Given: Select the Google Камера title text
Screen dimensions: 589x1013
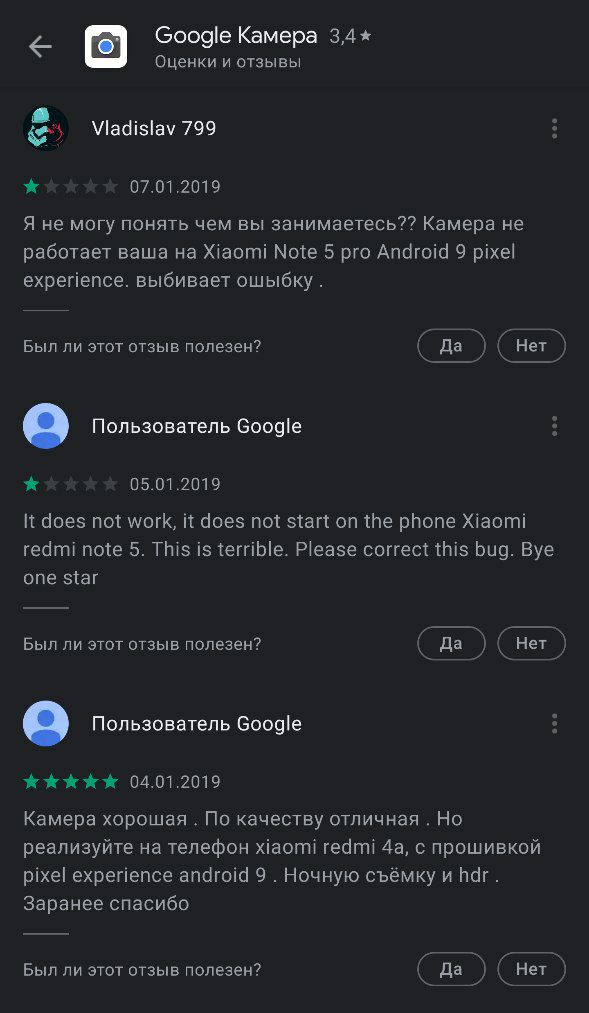Looking at the screenshot, I should pos(236,36).
